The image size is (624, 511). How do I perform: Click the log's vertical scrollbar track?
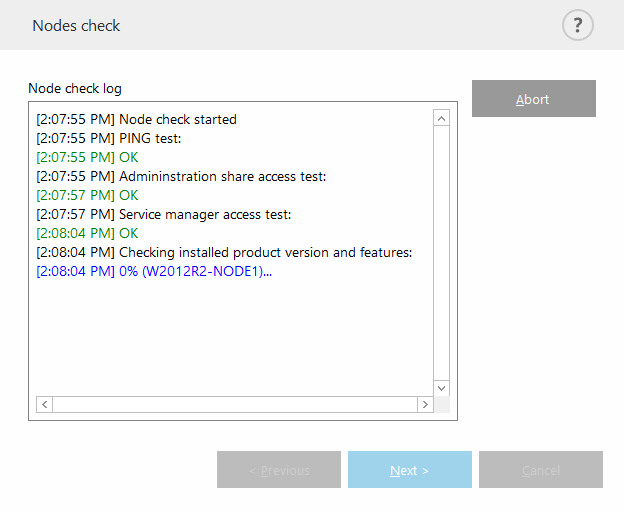pos(441,250)
